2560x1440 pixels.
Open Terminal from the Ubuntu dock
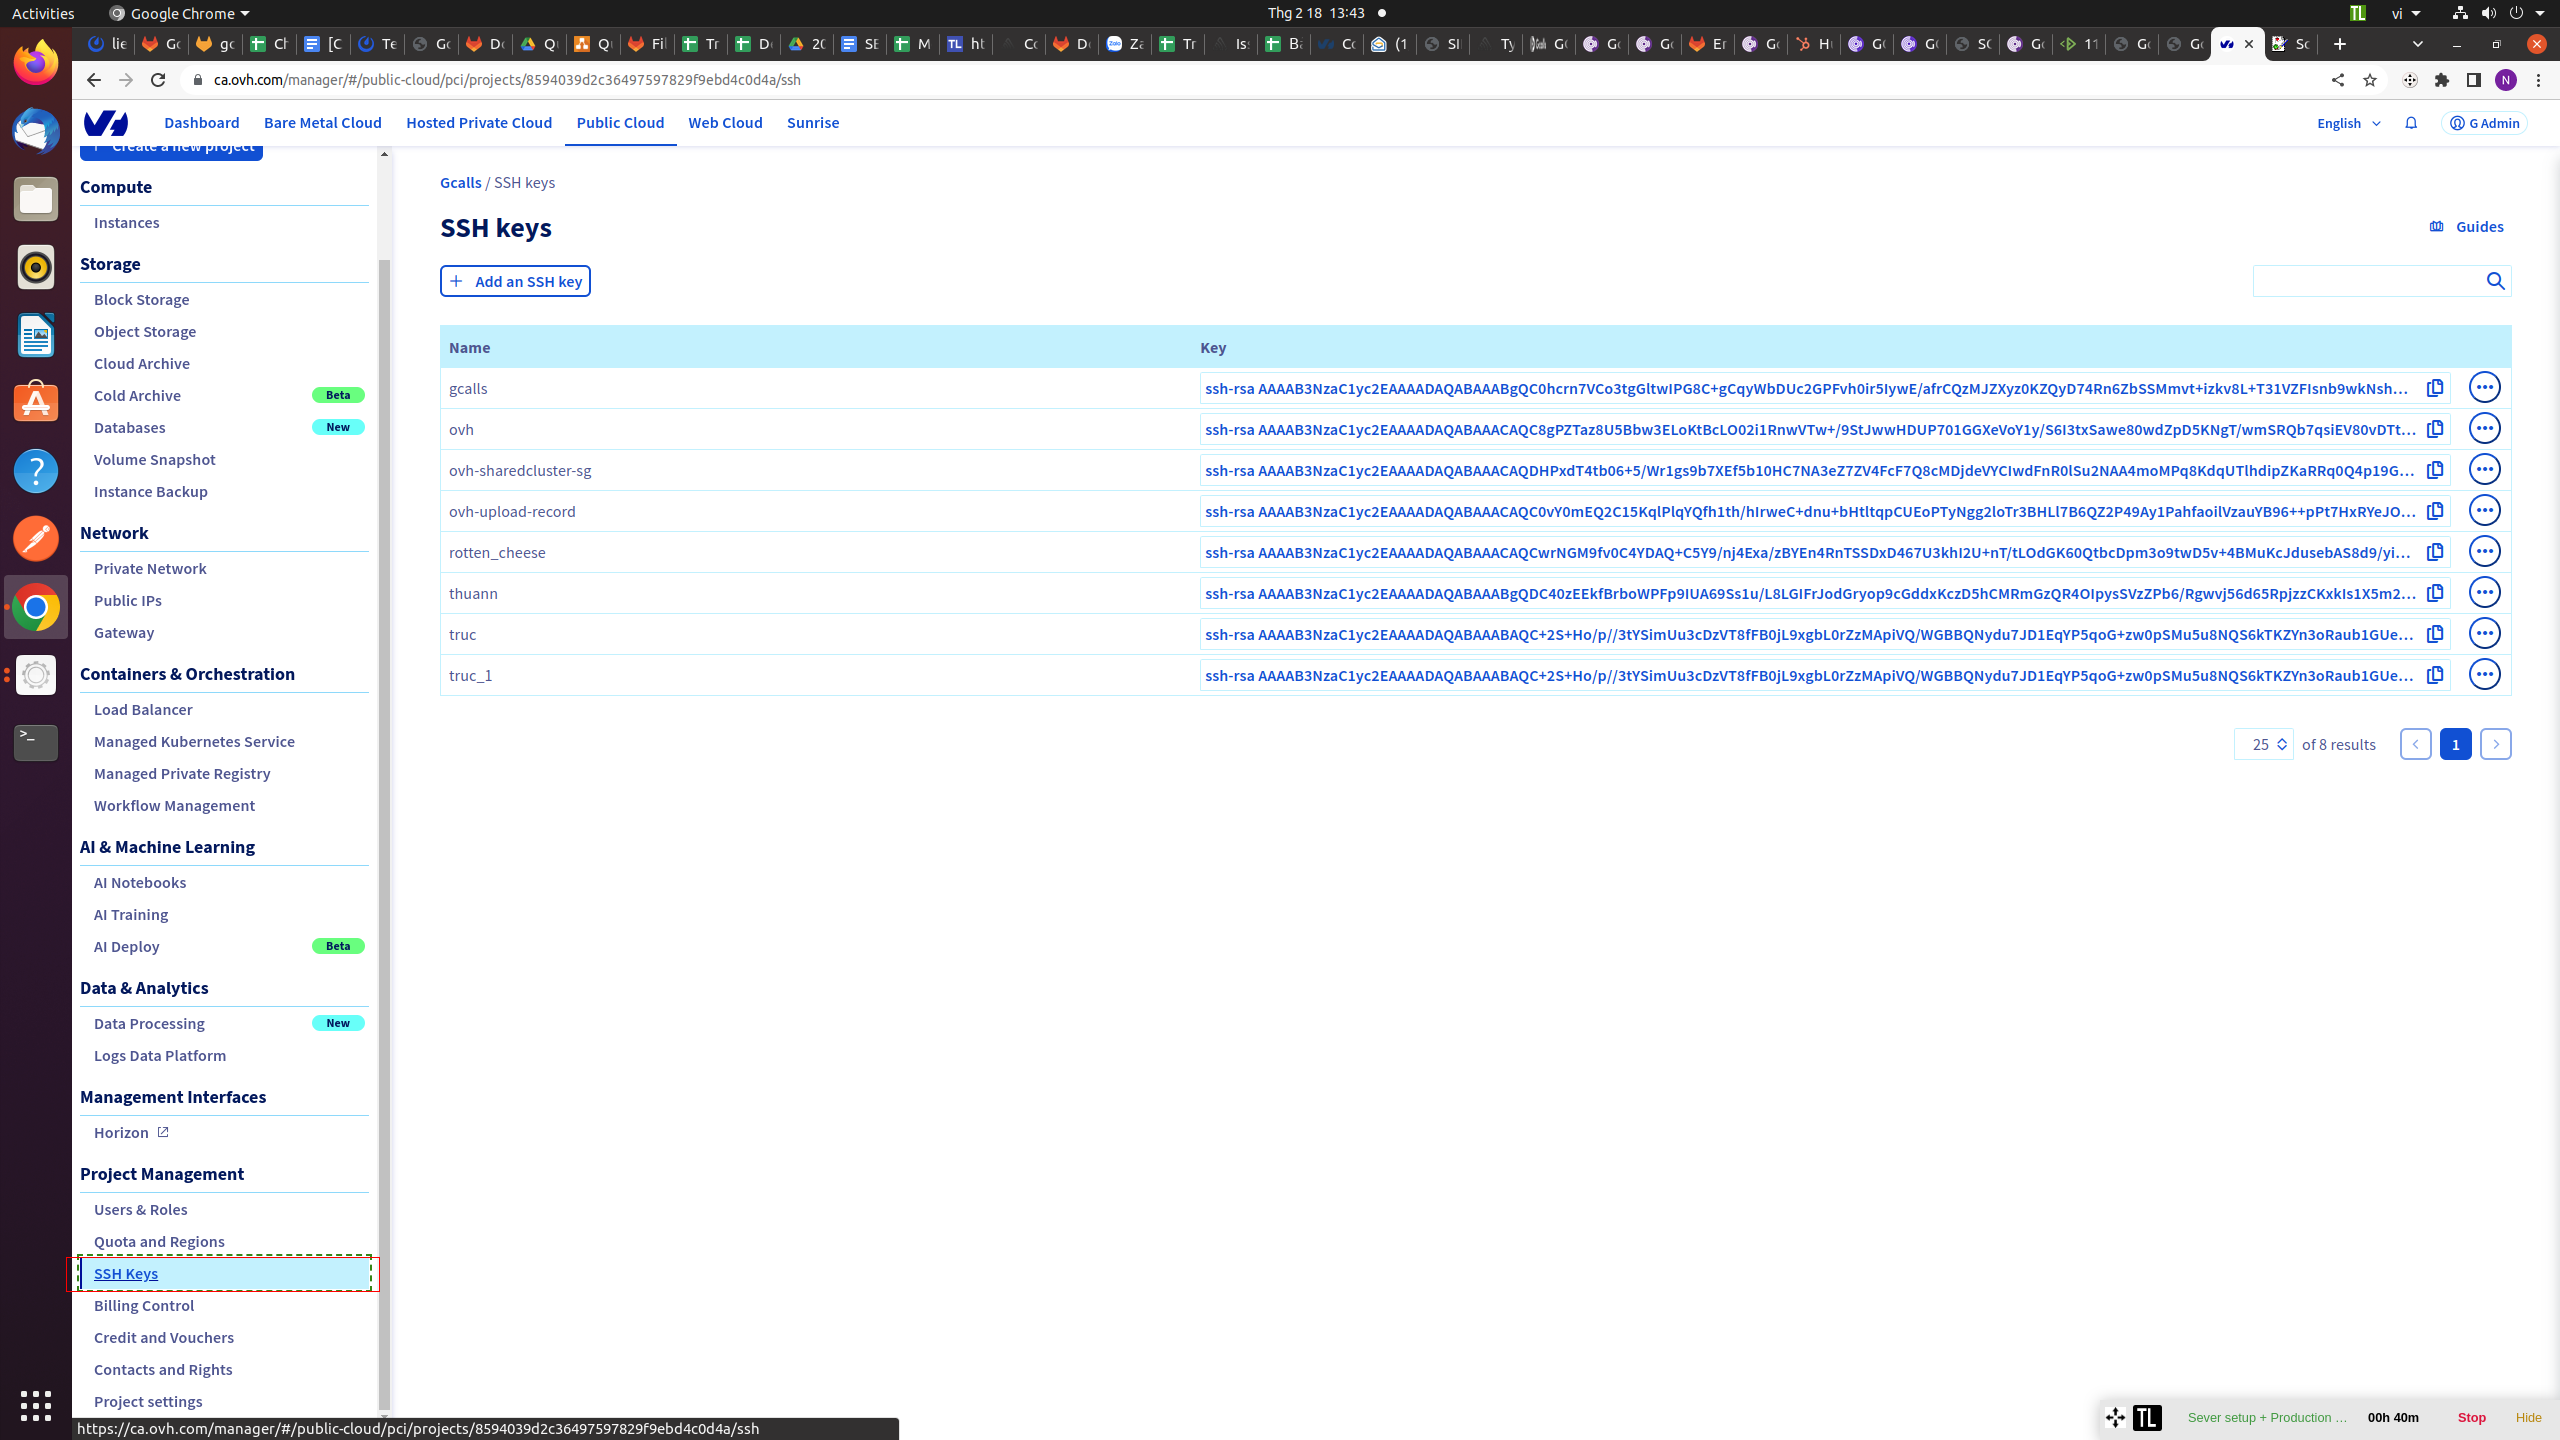click(x=36, y=742)
